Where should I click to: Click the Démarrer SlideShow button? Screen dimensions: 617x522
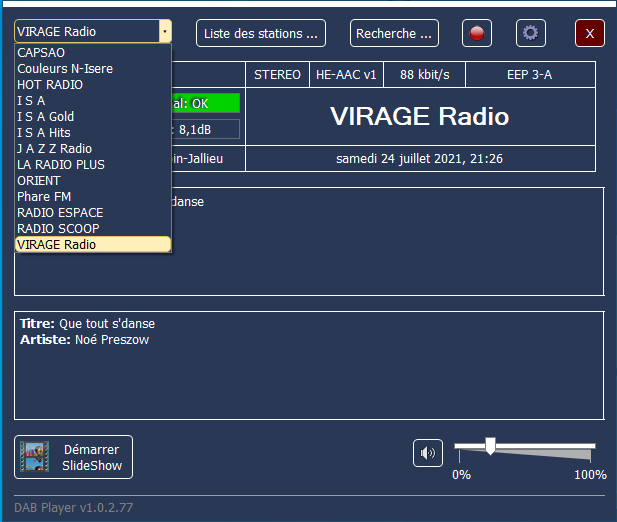click(x=74, y=457)
